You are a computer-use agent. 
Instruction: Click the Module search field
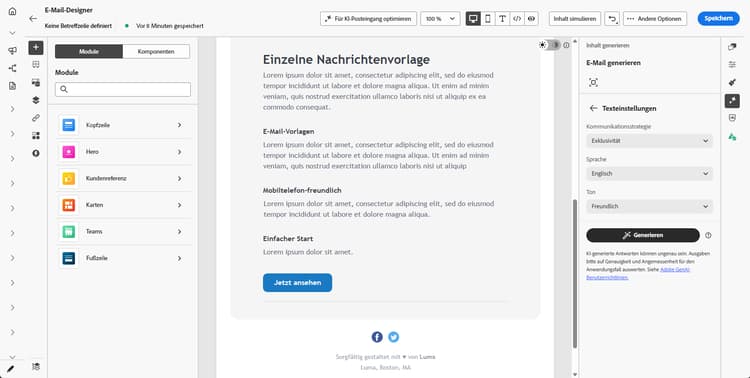(x=123, y=89)
